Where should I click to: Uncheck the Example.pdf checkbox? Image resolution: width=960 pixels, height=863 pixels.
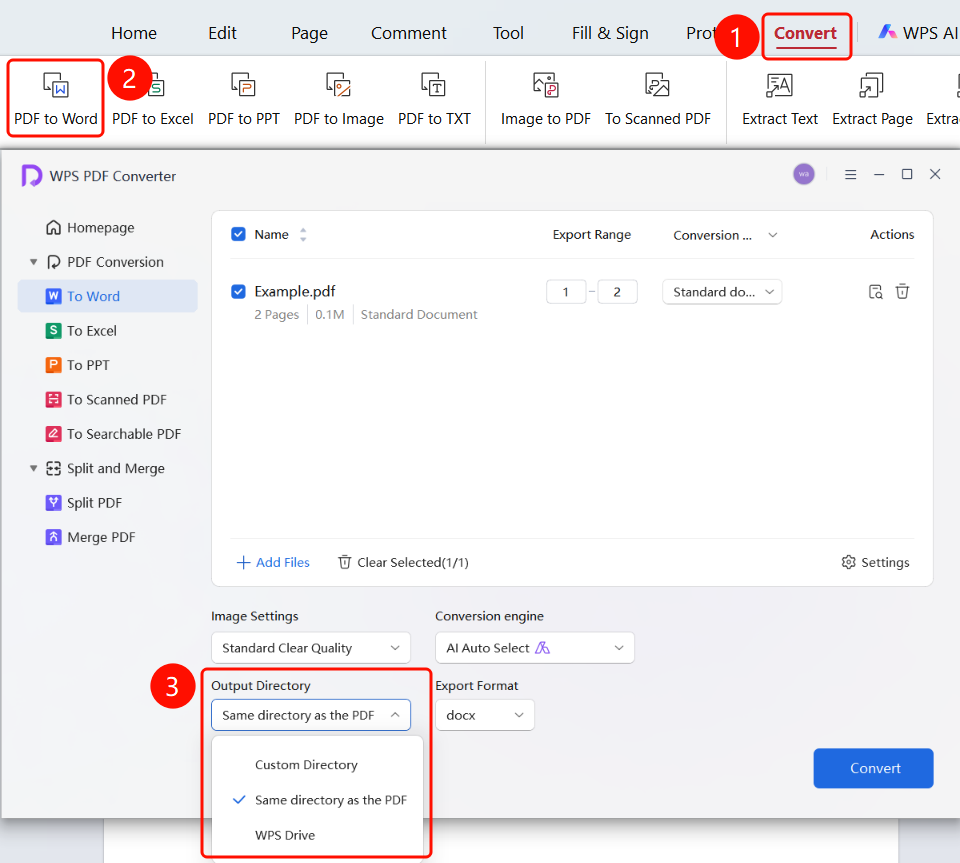(x=238, y=291)
